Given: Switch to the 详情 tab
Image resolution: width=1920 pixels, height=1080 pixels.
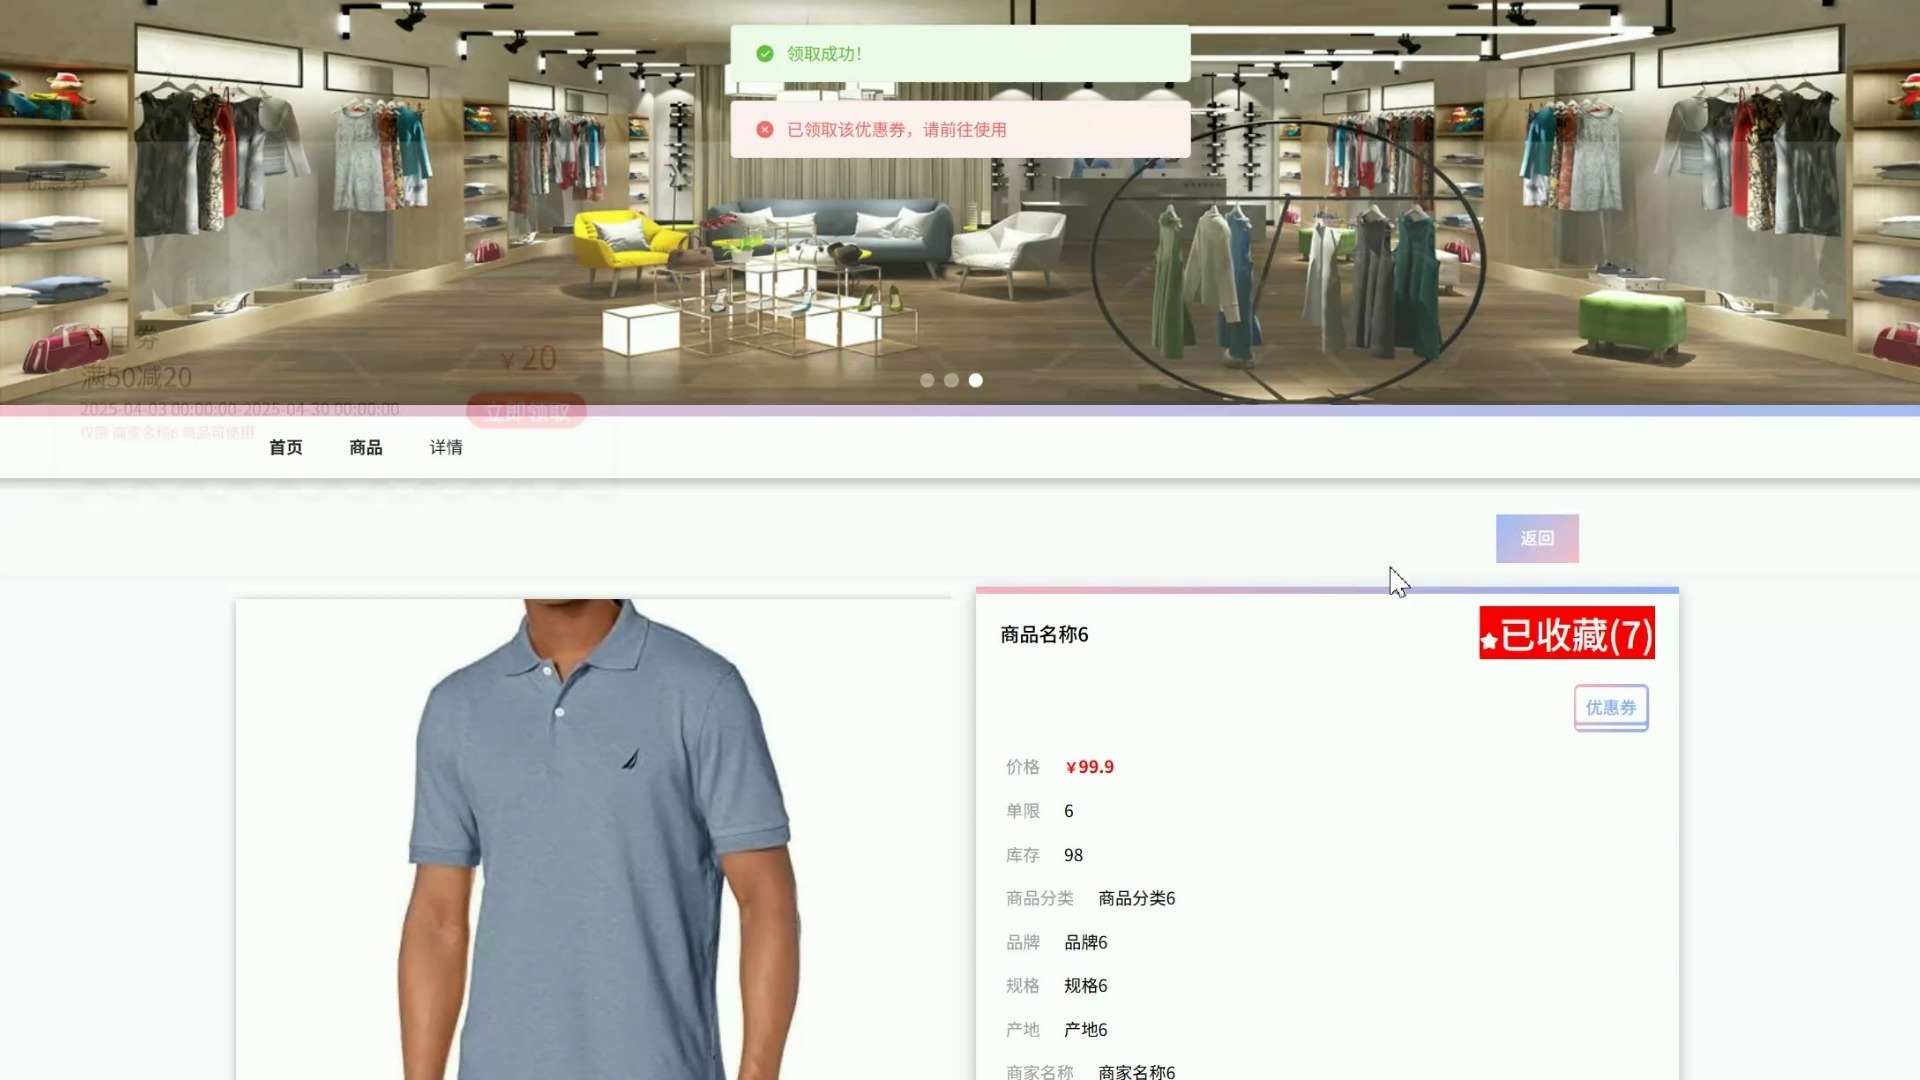Looking at the screenshot, I should coord(446,447).
